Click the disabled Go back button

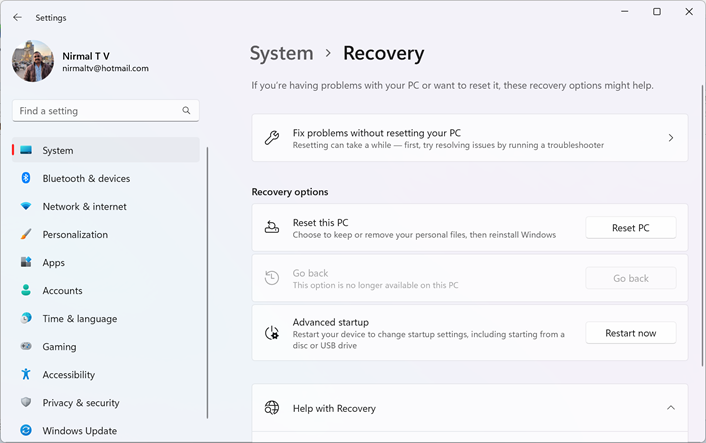(x=630, y=278)
